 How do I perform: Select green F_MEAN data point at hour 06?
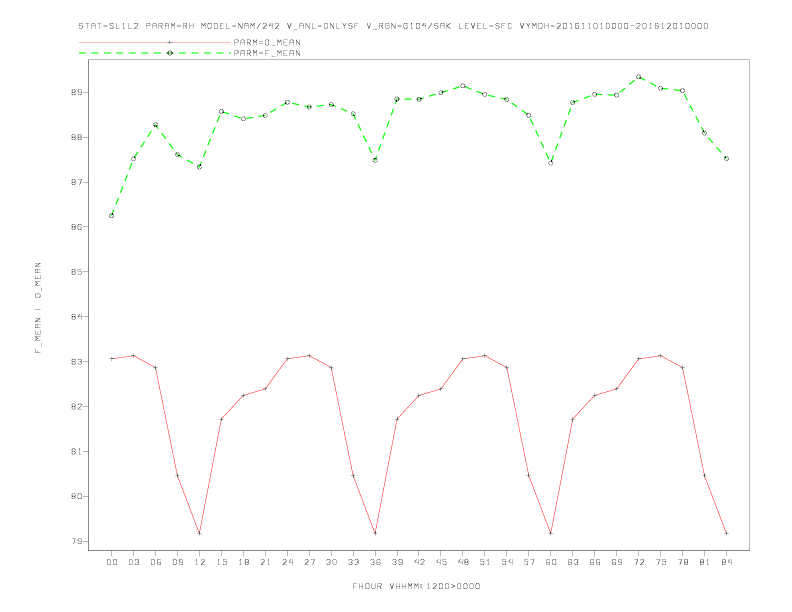coord(156,125)
